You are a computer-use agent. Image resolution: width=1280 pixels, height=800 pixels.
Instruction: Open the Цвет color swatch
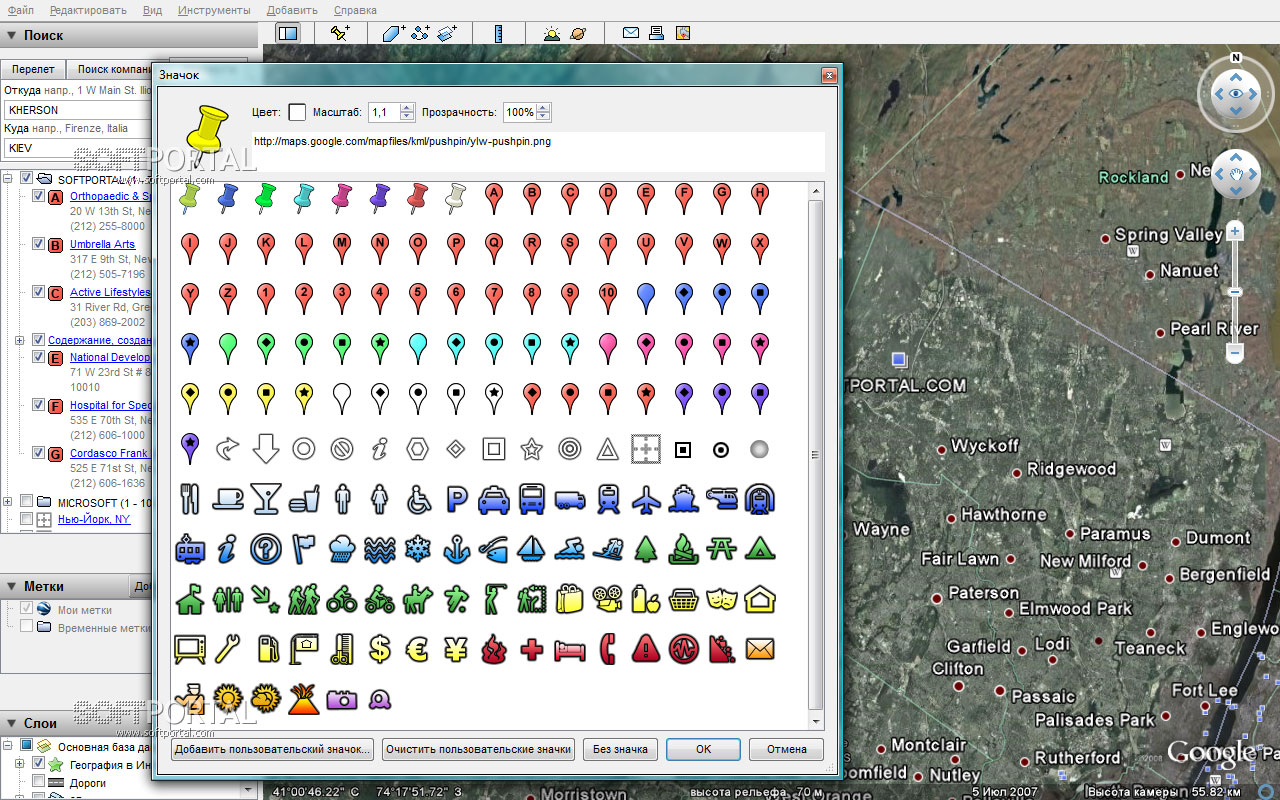click(x=297, y=112)
